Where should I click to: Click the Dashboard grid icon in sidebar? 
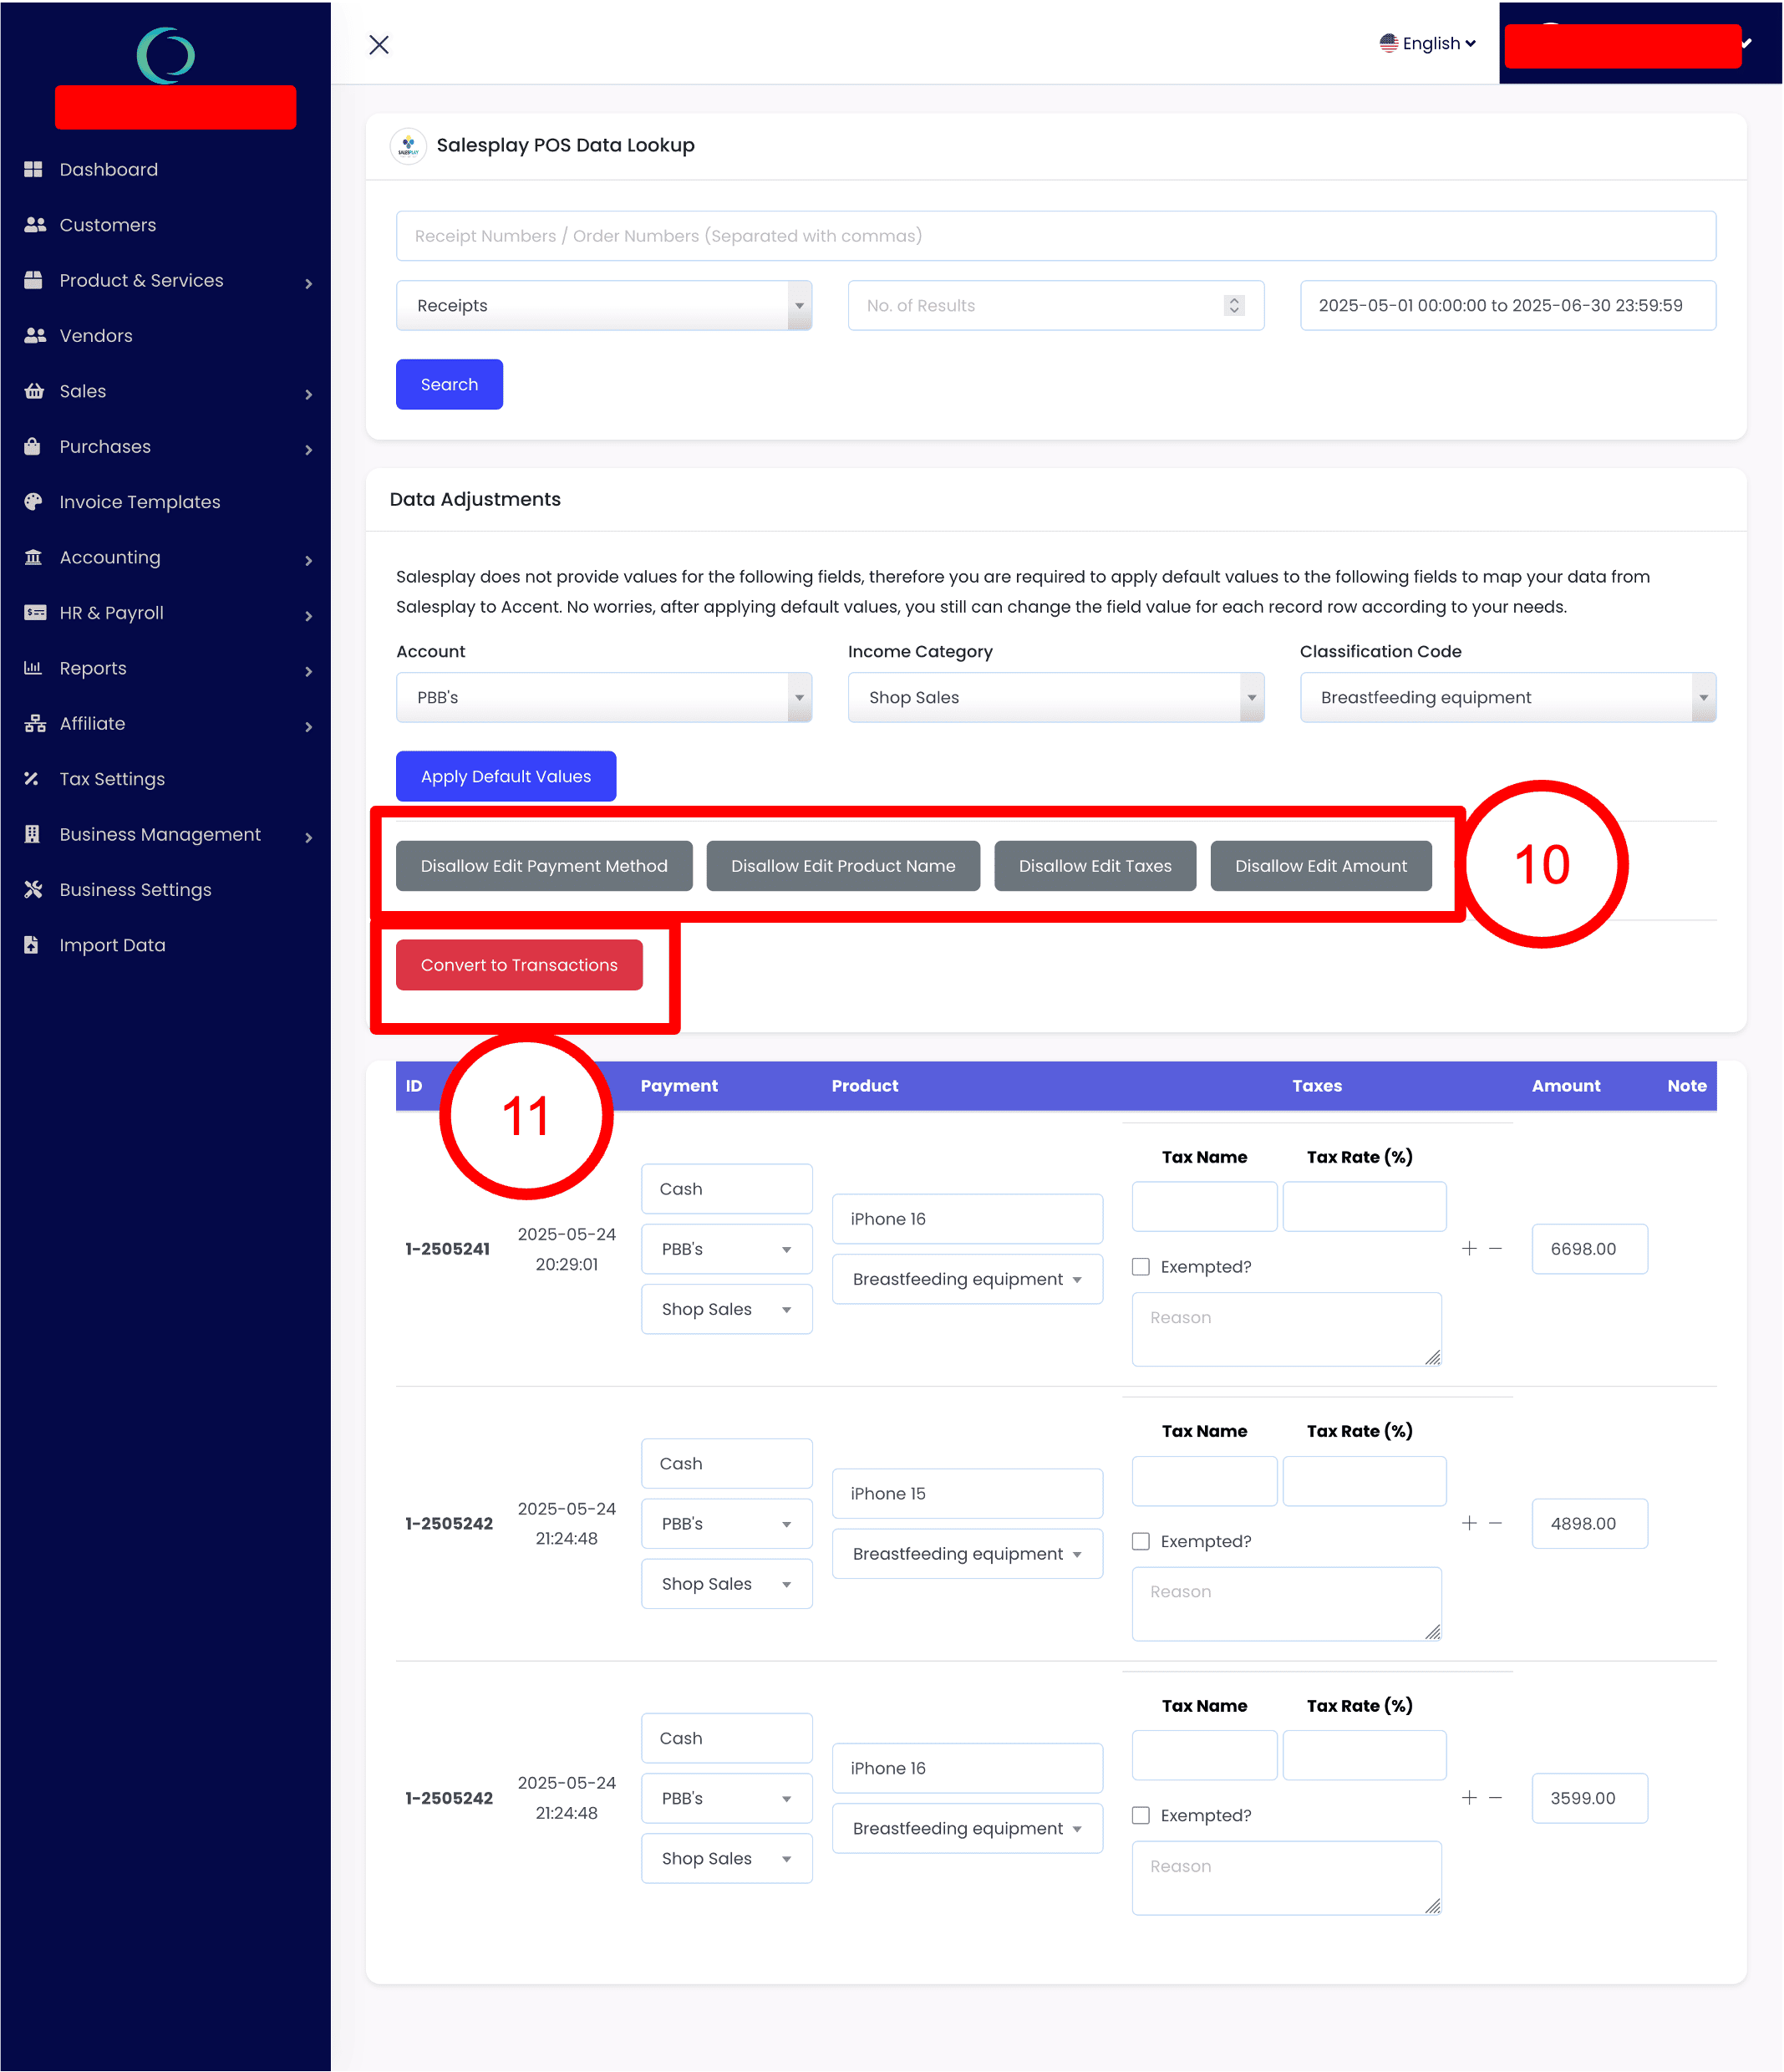33,169
